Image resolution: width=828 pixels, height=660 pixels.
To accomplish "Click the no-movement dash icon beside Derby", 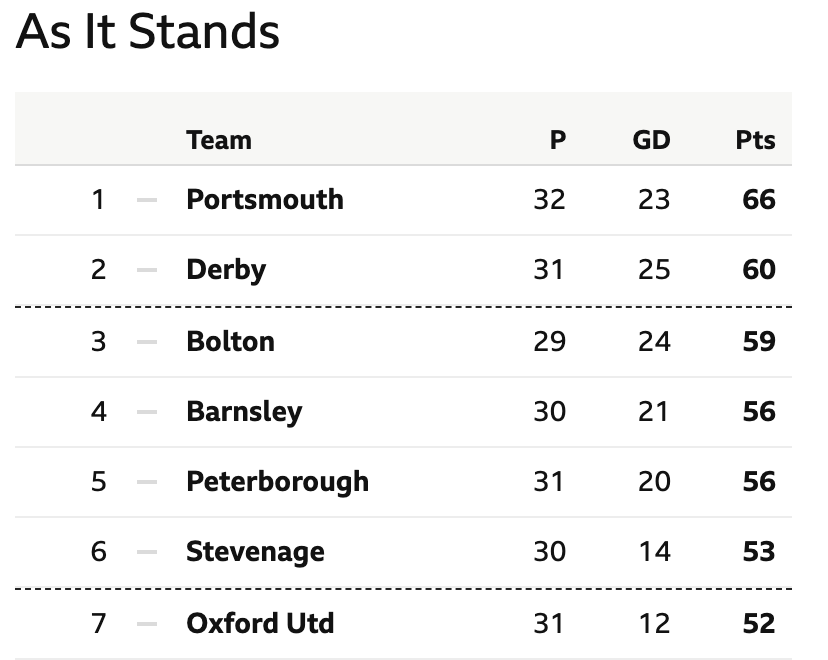I will [x=147, y=270].
